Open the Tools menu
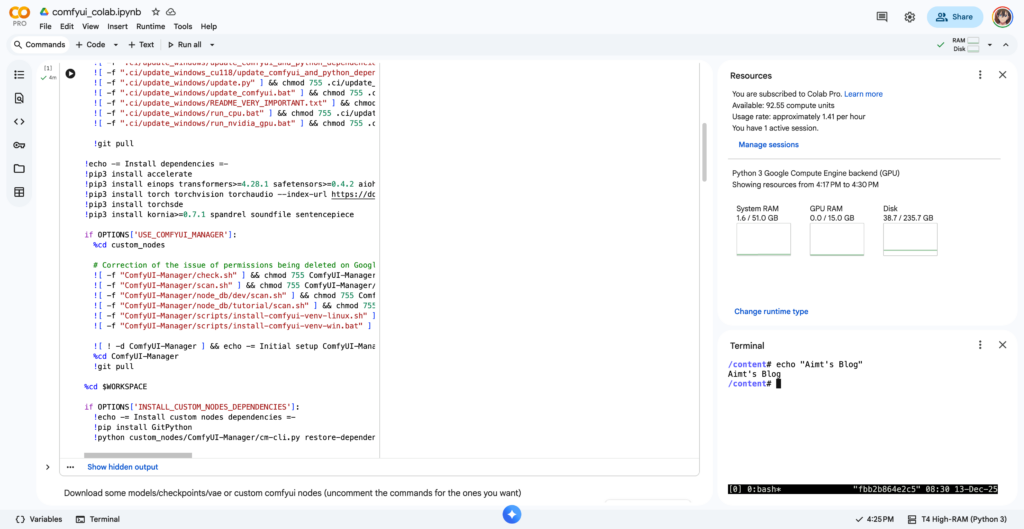 183,26
